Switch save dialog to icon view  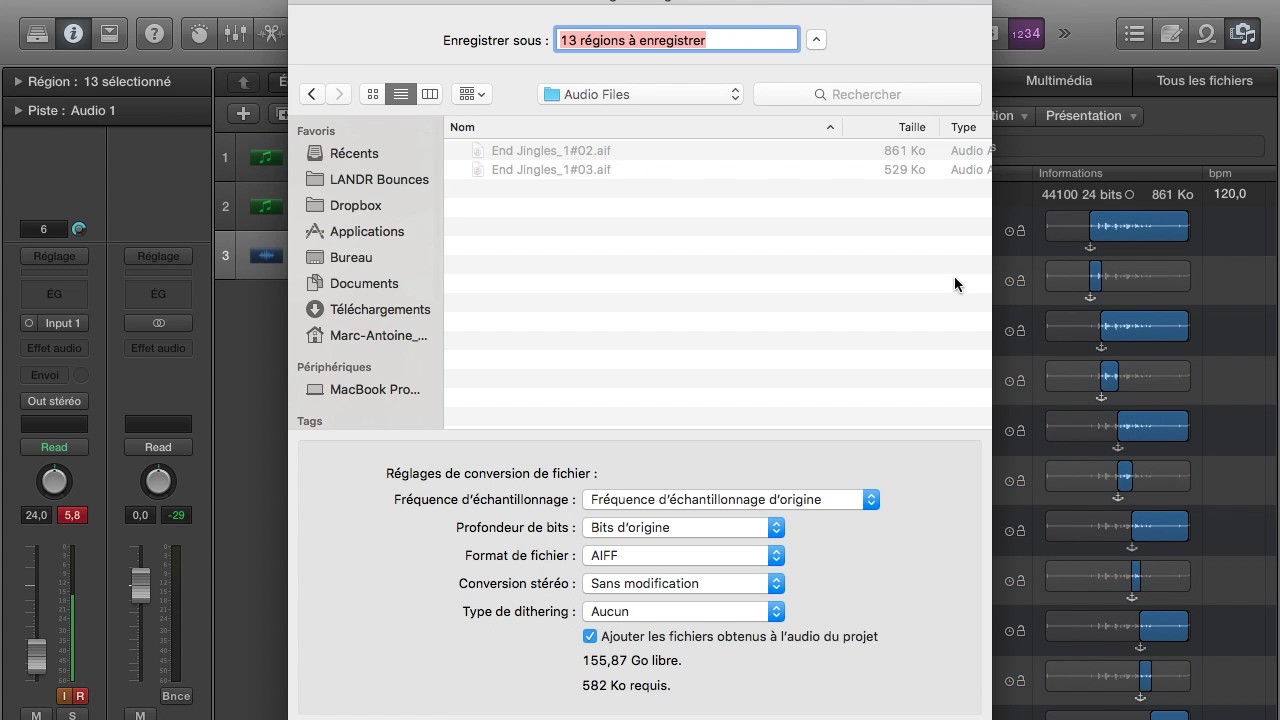(373, 94)
